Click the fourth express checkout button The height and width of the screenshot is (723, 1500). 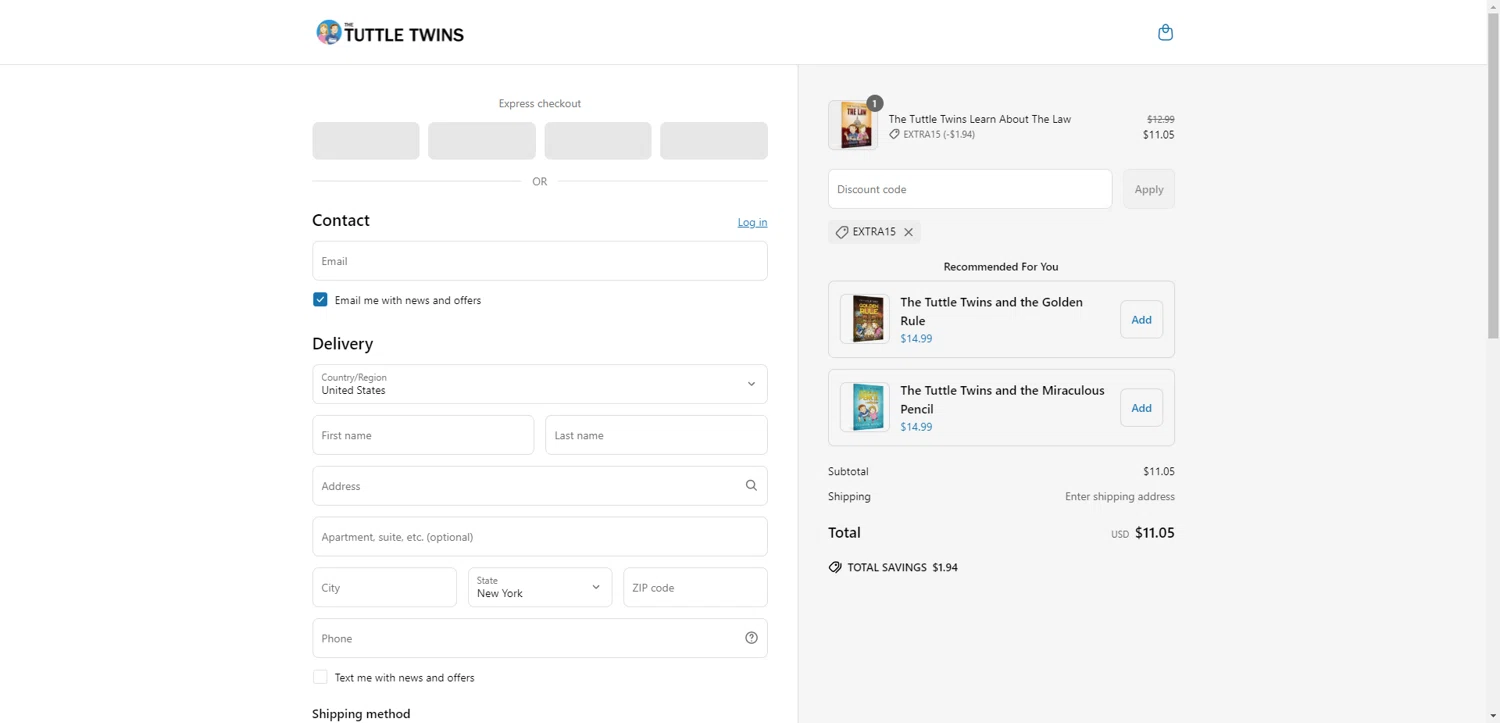click(x=714, y=141)
